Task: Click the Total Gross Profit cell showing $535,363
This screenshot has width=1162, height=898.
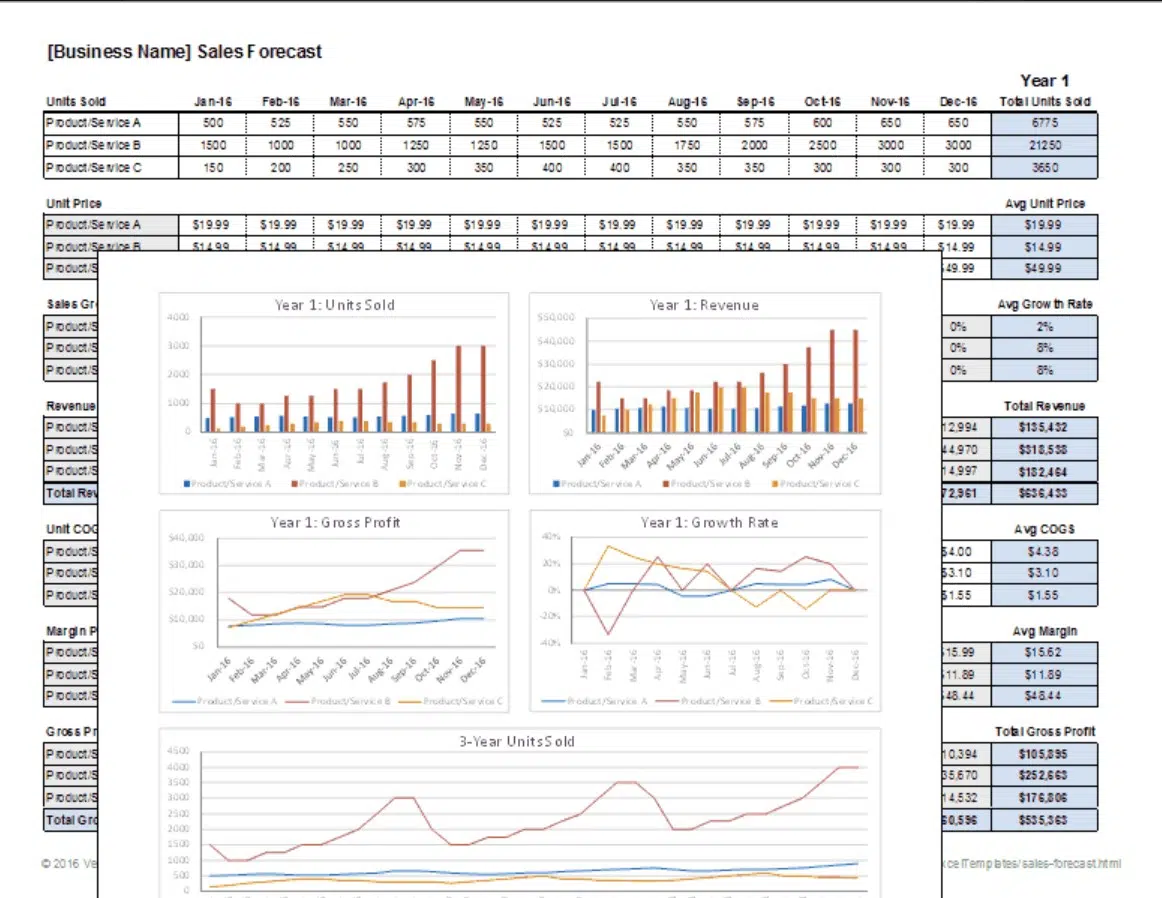Action: 1044,819
